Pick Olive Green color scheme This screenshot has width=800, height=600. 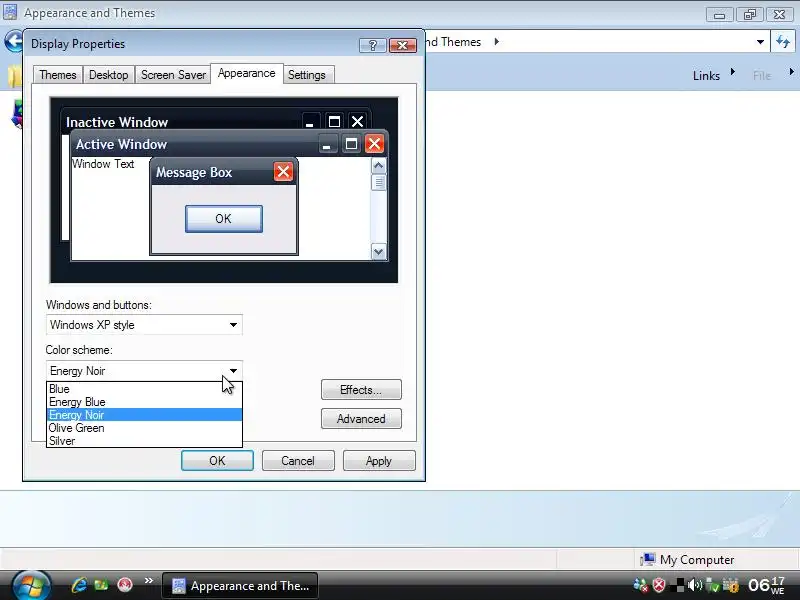[144, 428]
